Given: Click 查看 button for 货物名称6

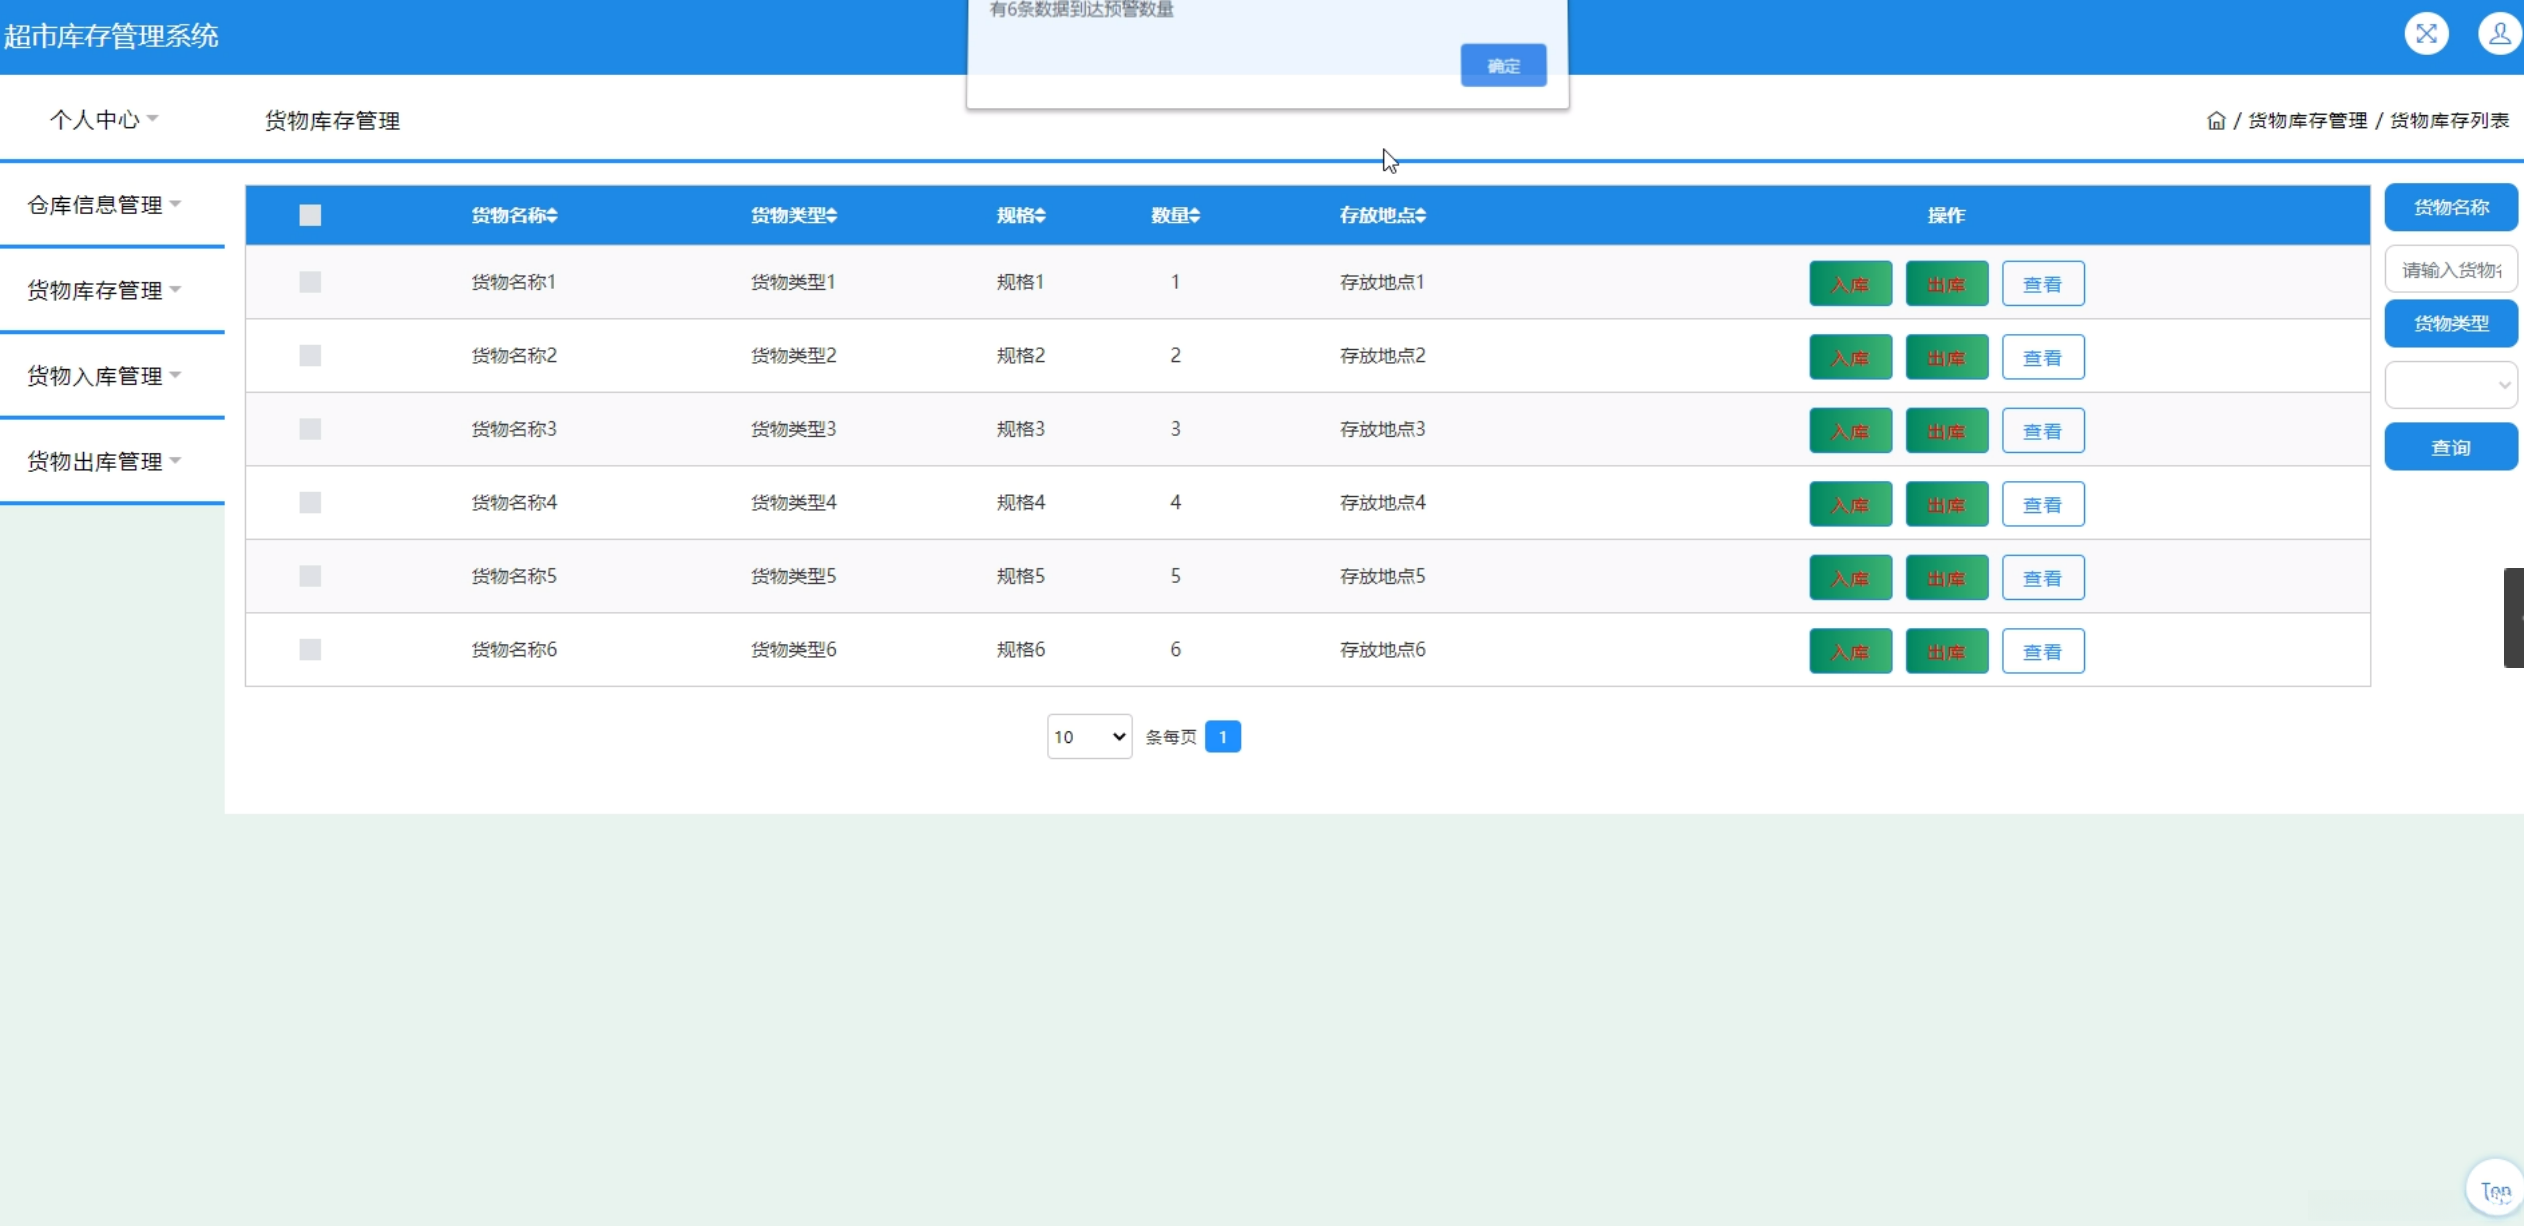Looking at the screenshot, I should coord(2042,651).
